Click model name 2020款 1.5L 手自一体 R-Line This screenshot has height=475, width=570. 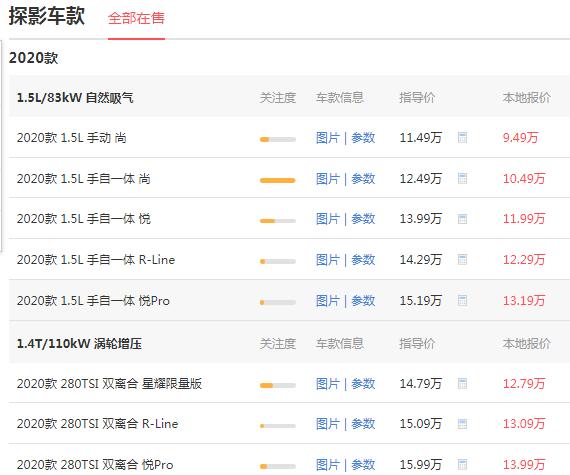coord(96,260)
